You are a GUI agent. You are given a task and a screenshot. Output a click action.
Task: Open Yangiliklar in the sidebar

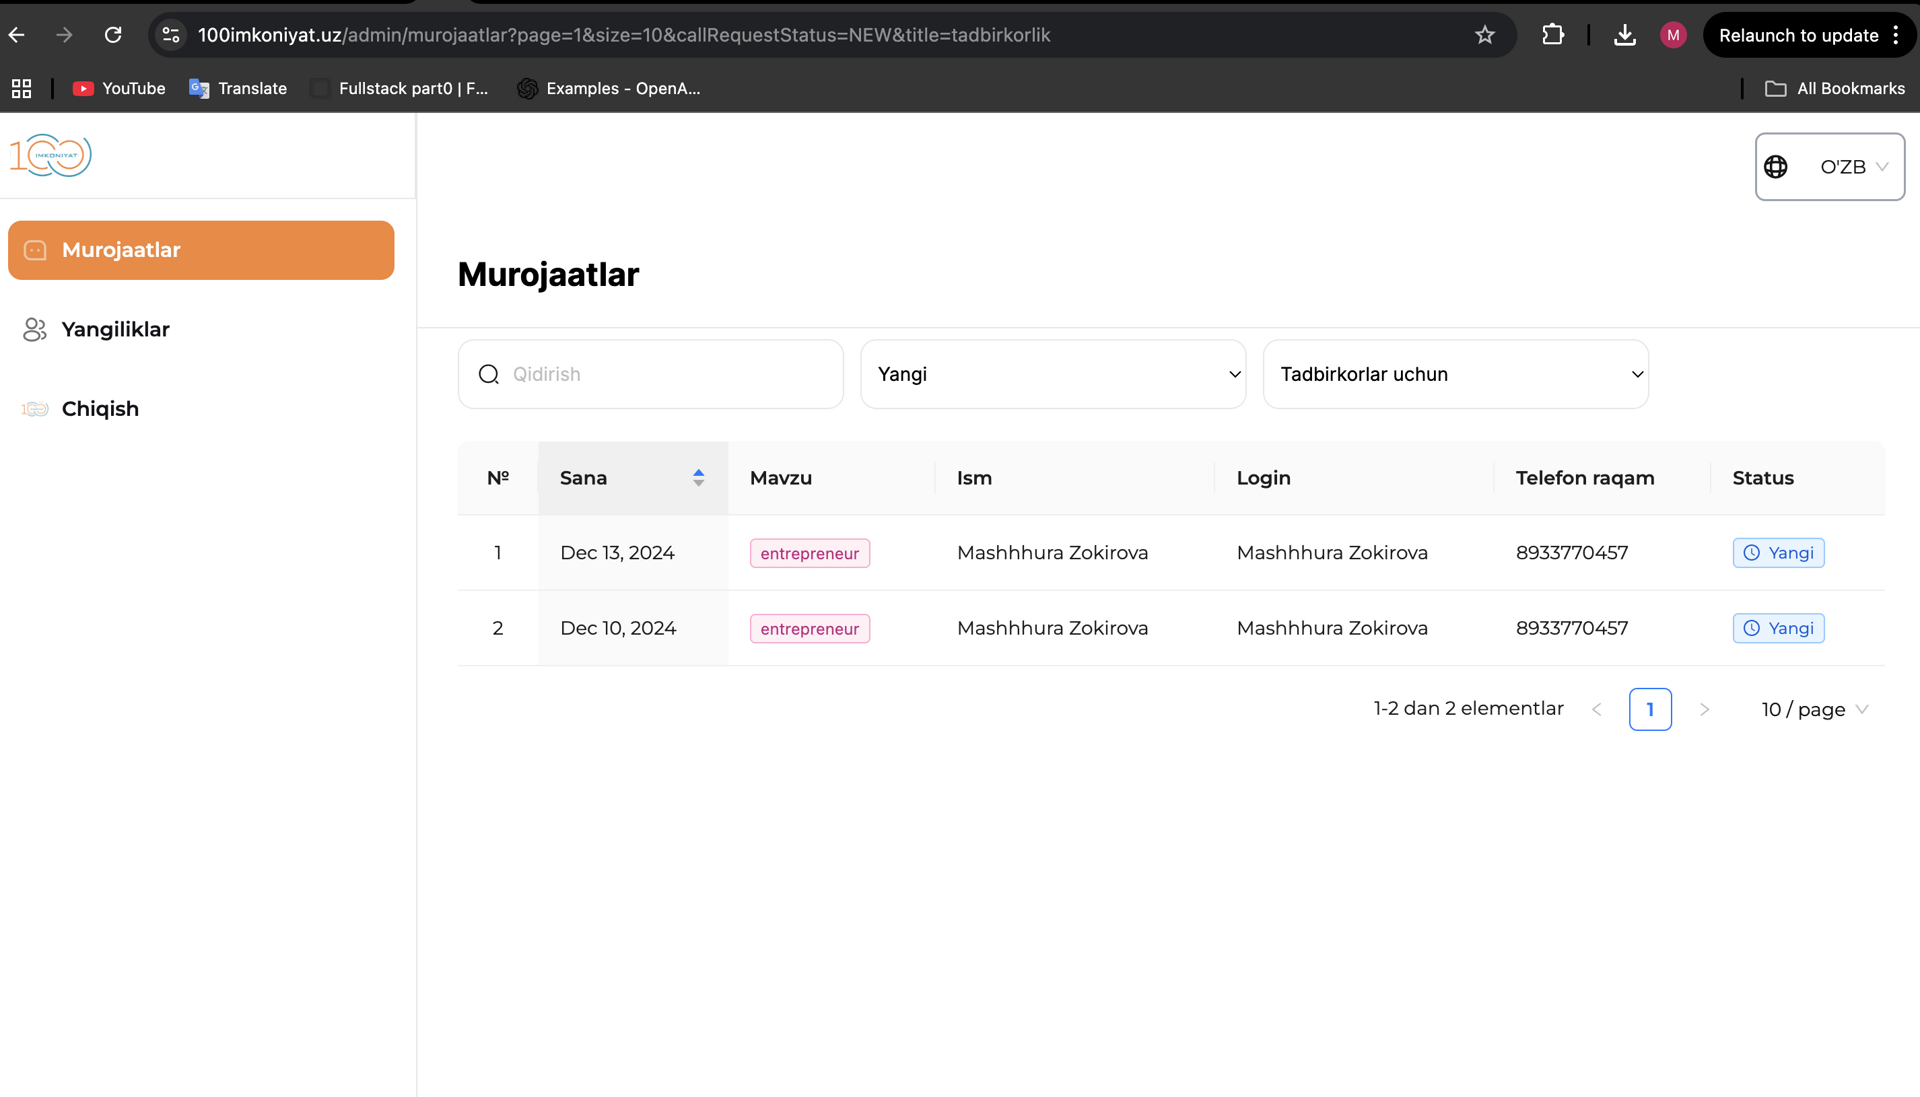[115, 329]
